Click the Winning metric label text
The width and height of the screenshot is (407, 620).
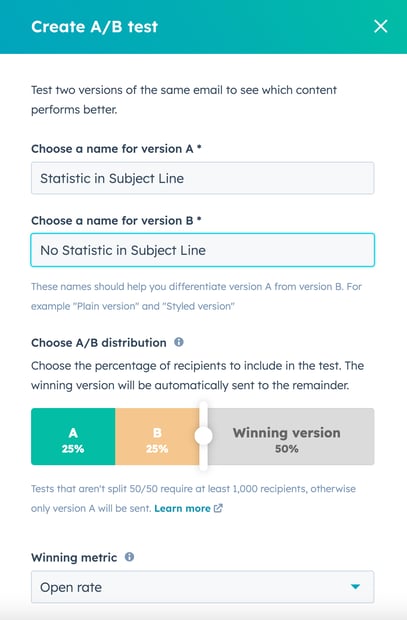(74, 558)
